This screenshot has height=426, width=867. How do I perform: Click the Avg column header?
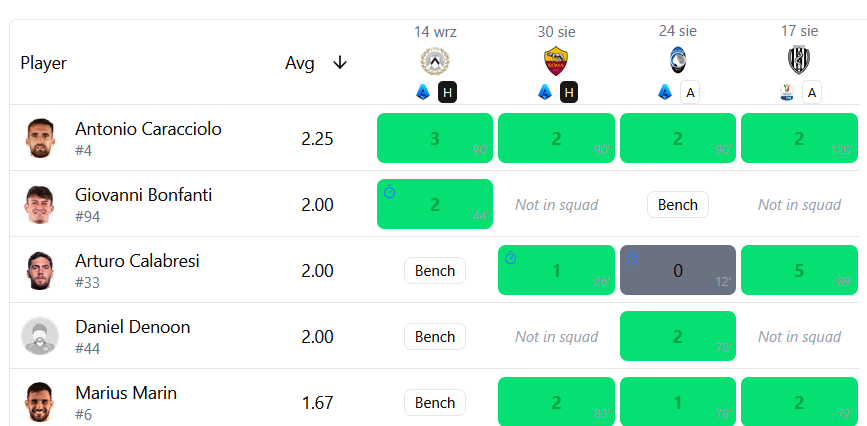[x=300, y=63]
